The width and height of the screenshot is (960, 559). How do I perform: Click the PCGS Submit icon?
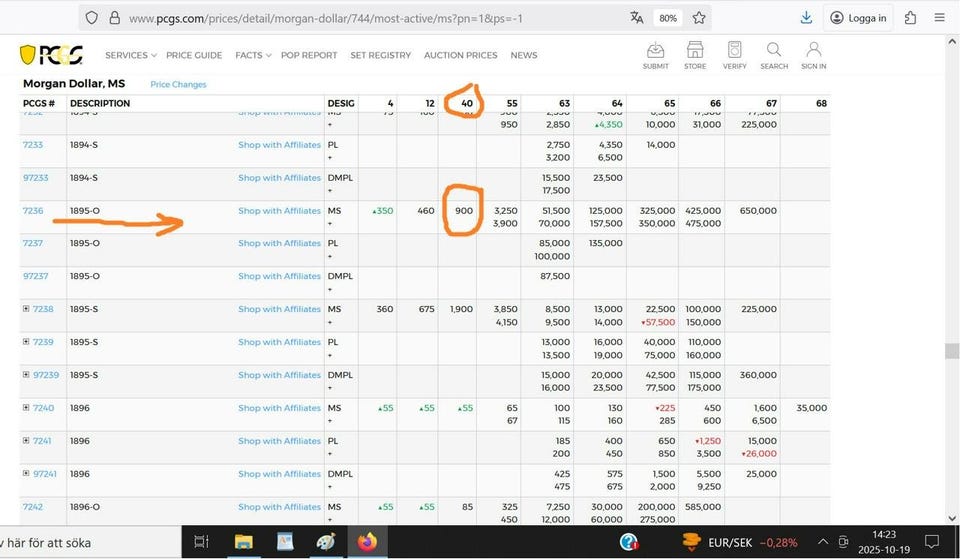click(x=656, y=54)
